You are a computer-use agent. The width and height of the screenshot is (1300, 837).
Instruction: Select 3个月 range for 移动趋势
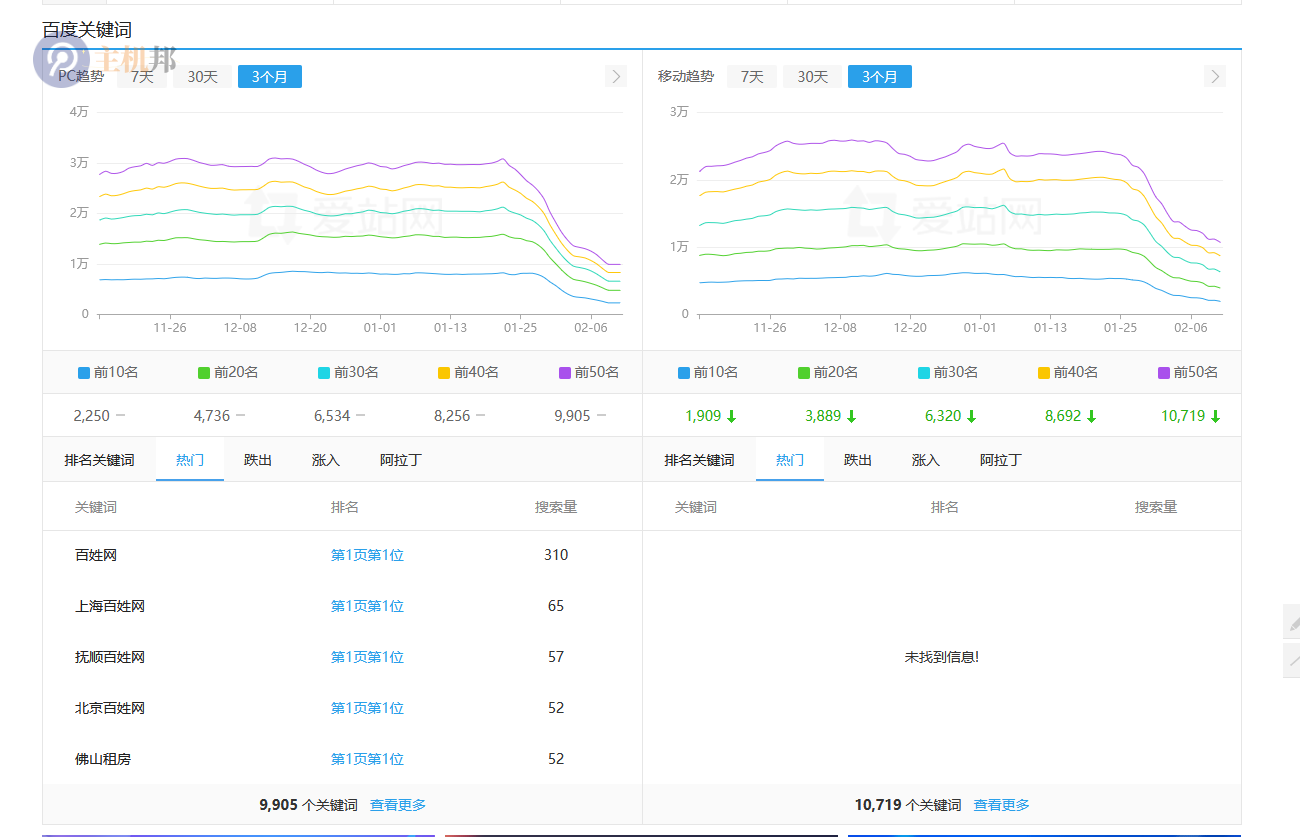(880, 76)
